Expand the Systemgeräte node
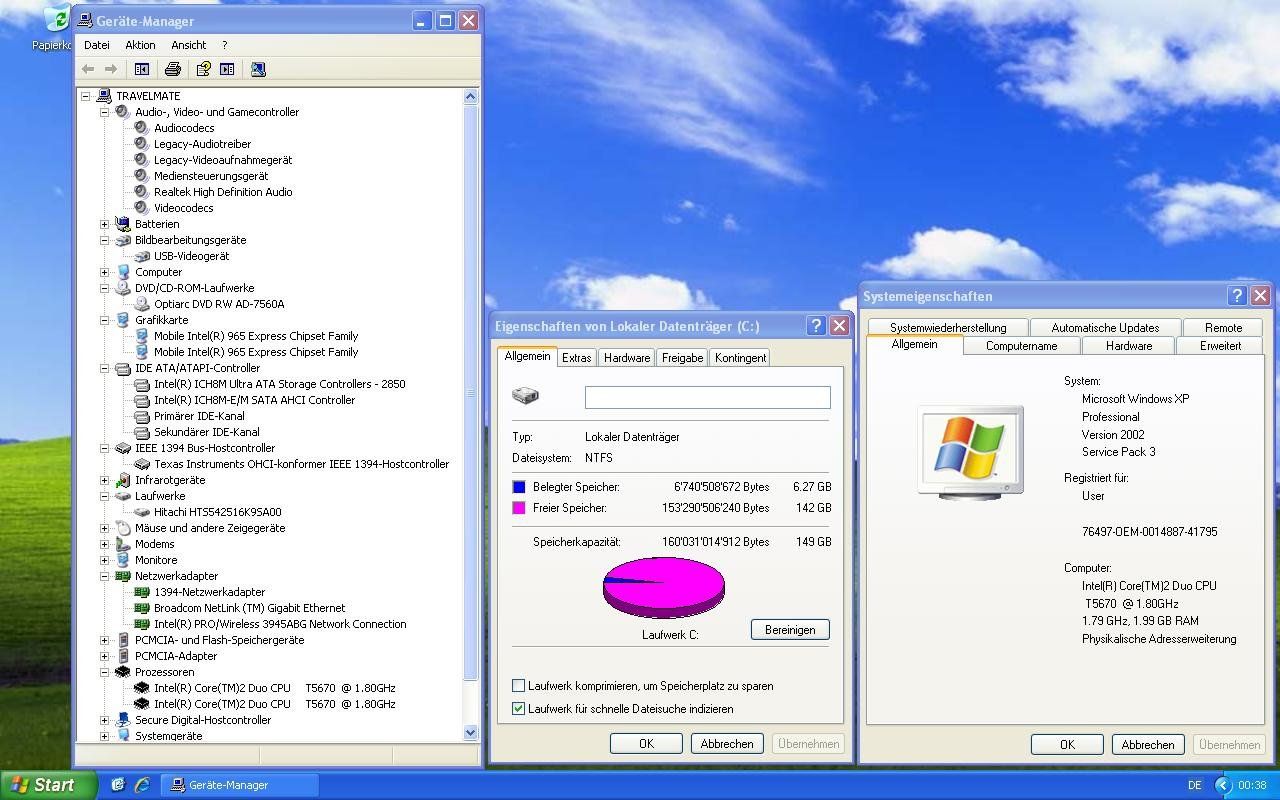The height and width of the screenshot is (800, 1280). [104, 736]
